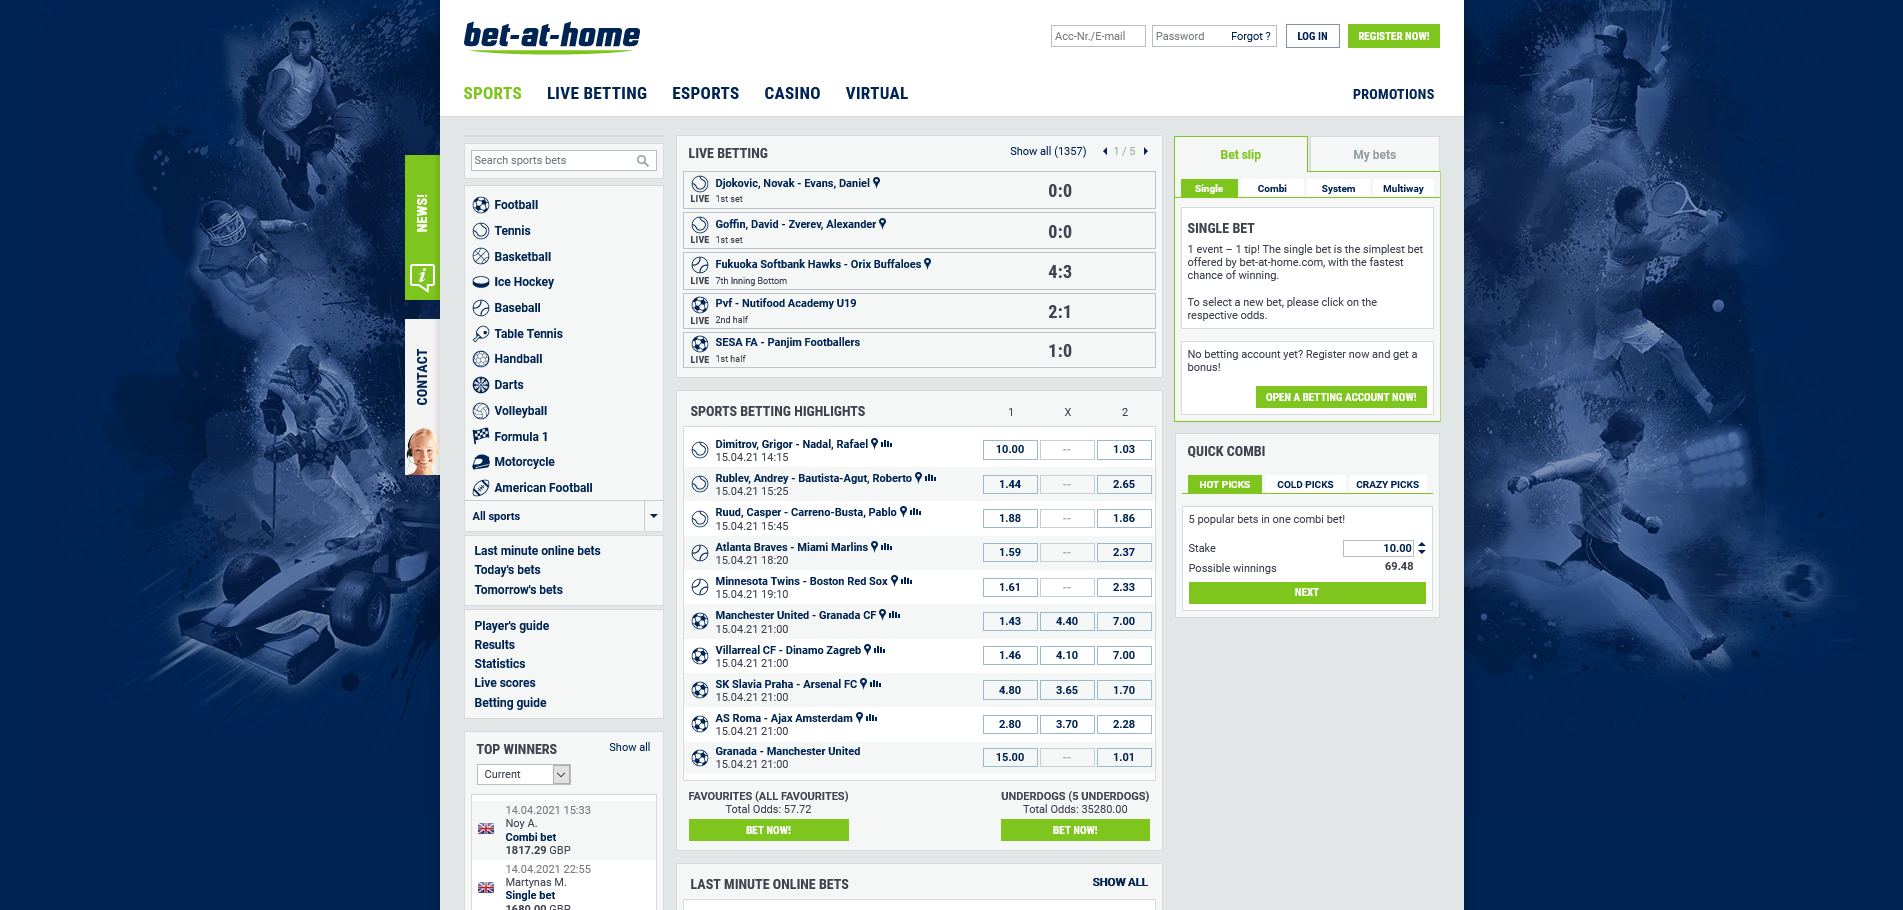Open ESPORTS in main navigation

click(706, 94)
